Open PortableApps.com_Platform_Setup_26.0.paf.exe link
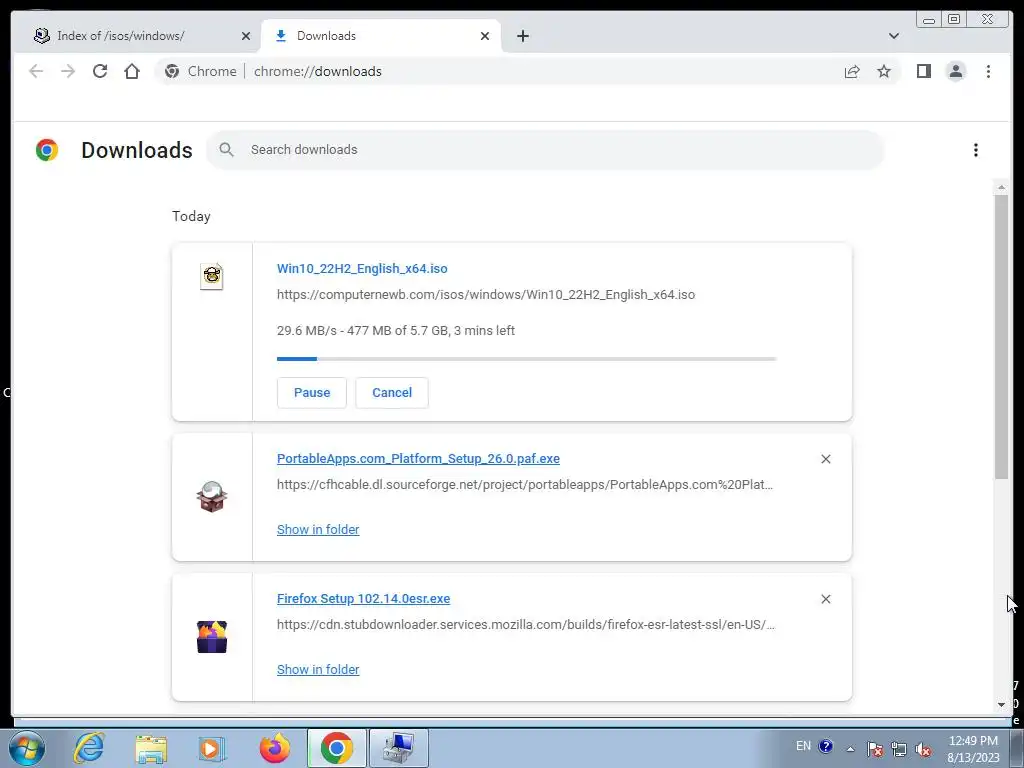The height and width of the screenshot is (768, 1024). [418, 458]
